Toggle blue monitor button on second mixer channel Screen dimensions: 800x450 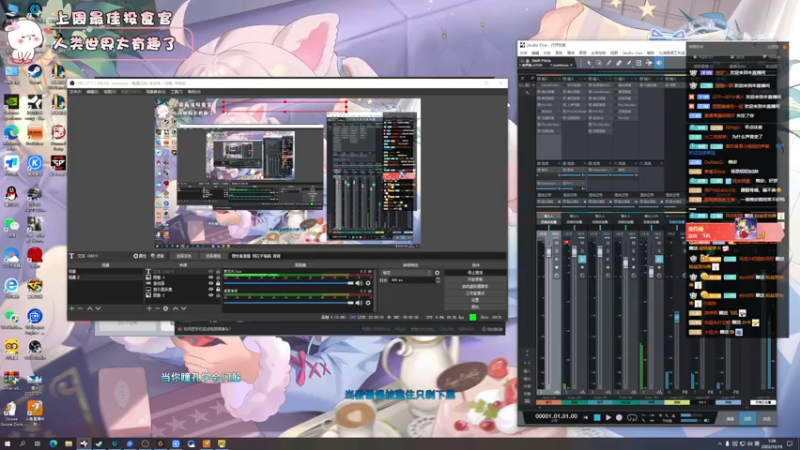[x=582, y=259]
